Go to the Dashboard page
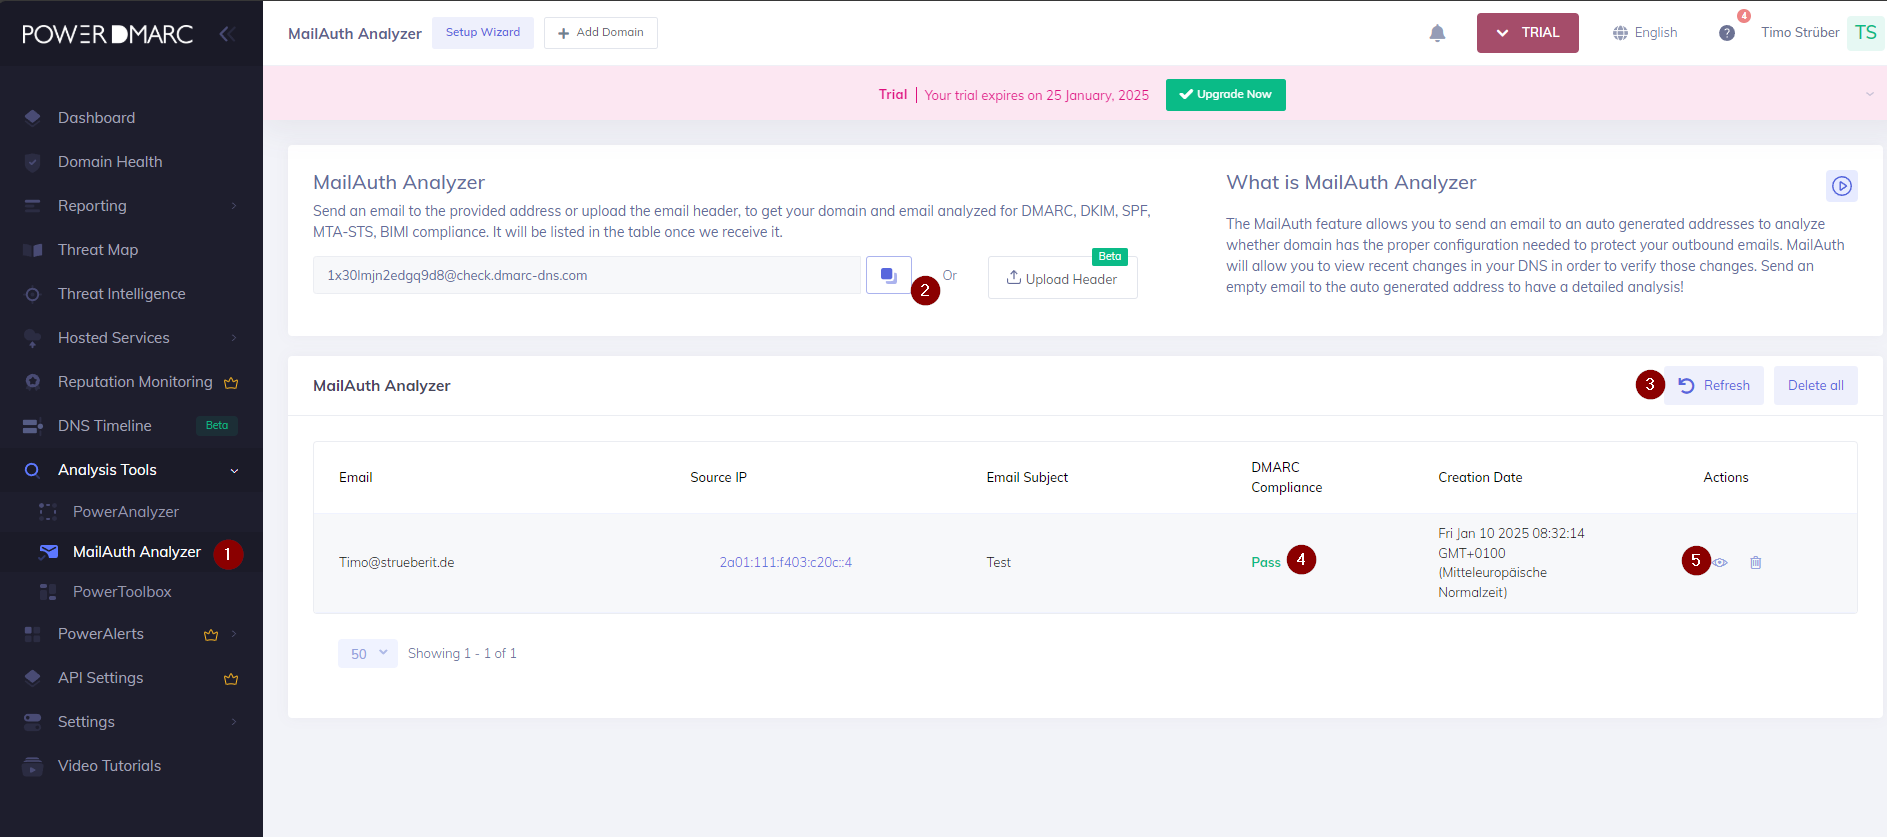 (96, 118)
